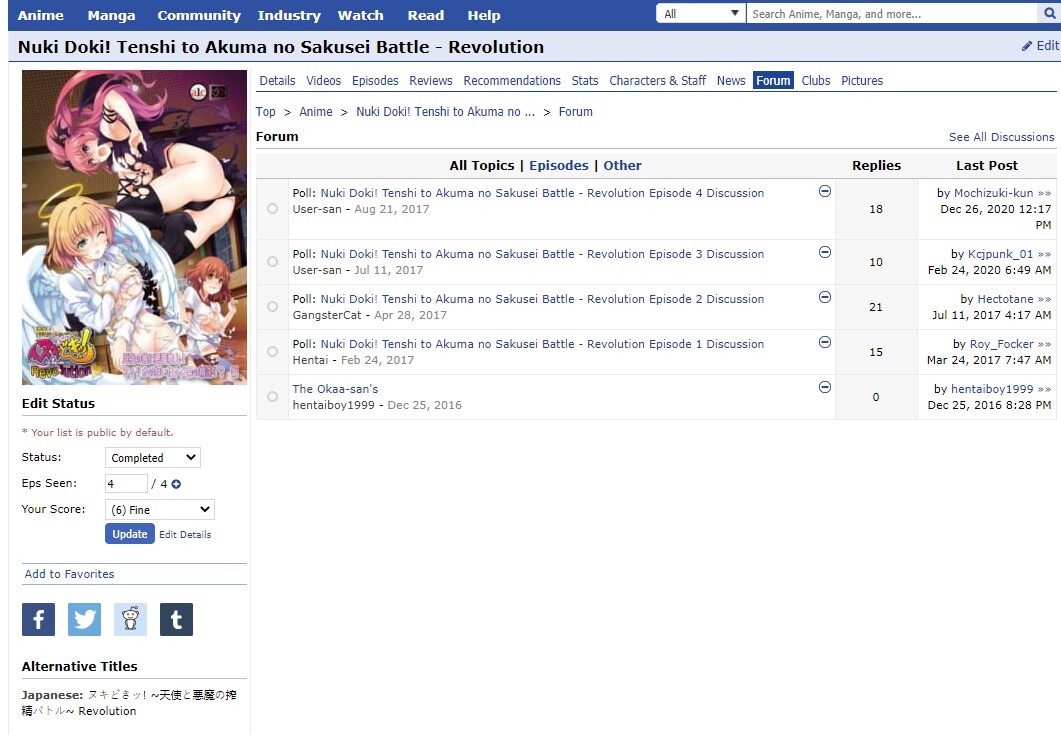
Task: Open the Watch menu
Action: [361, 15]
